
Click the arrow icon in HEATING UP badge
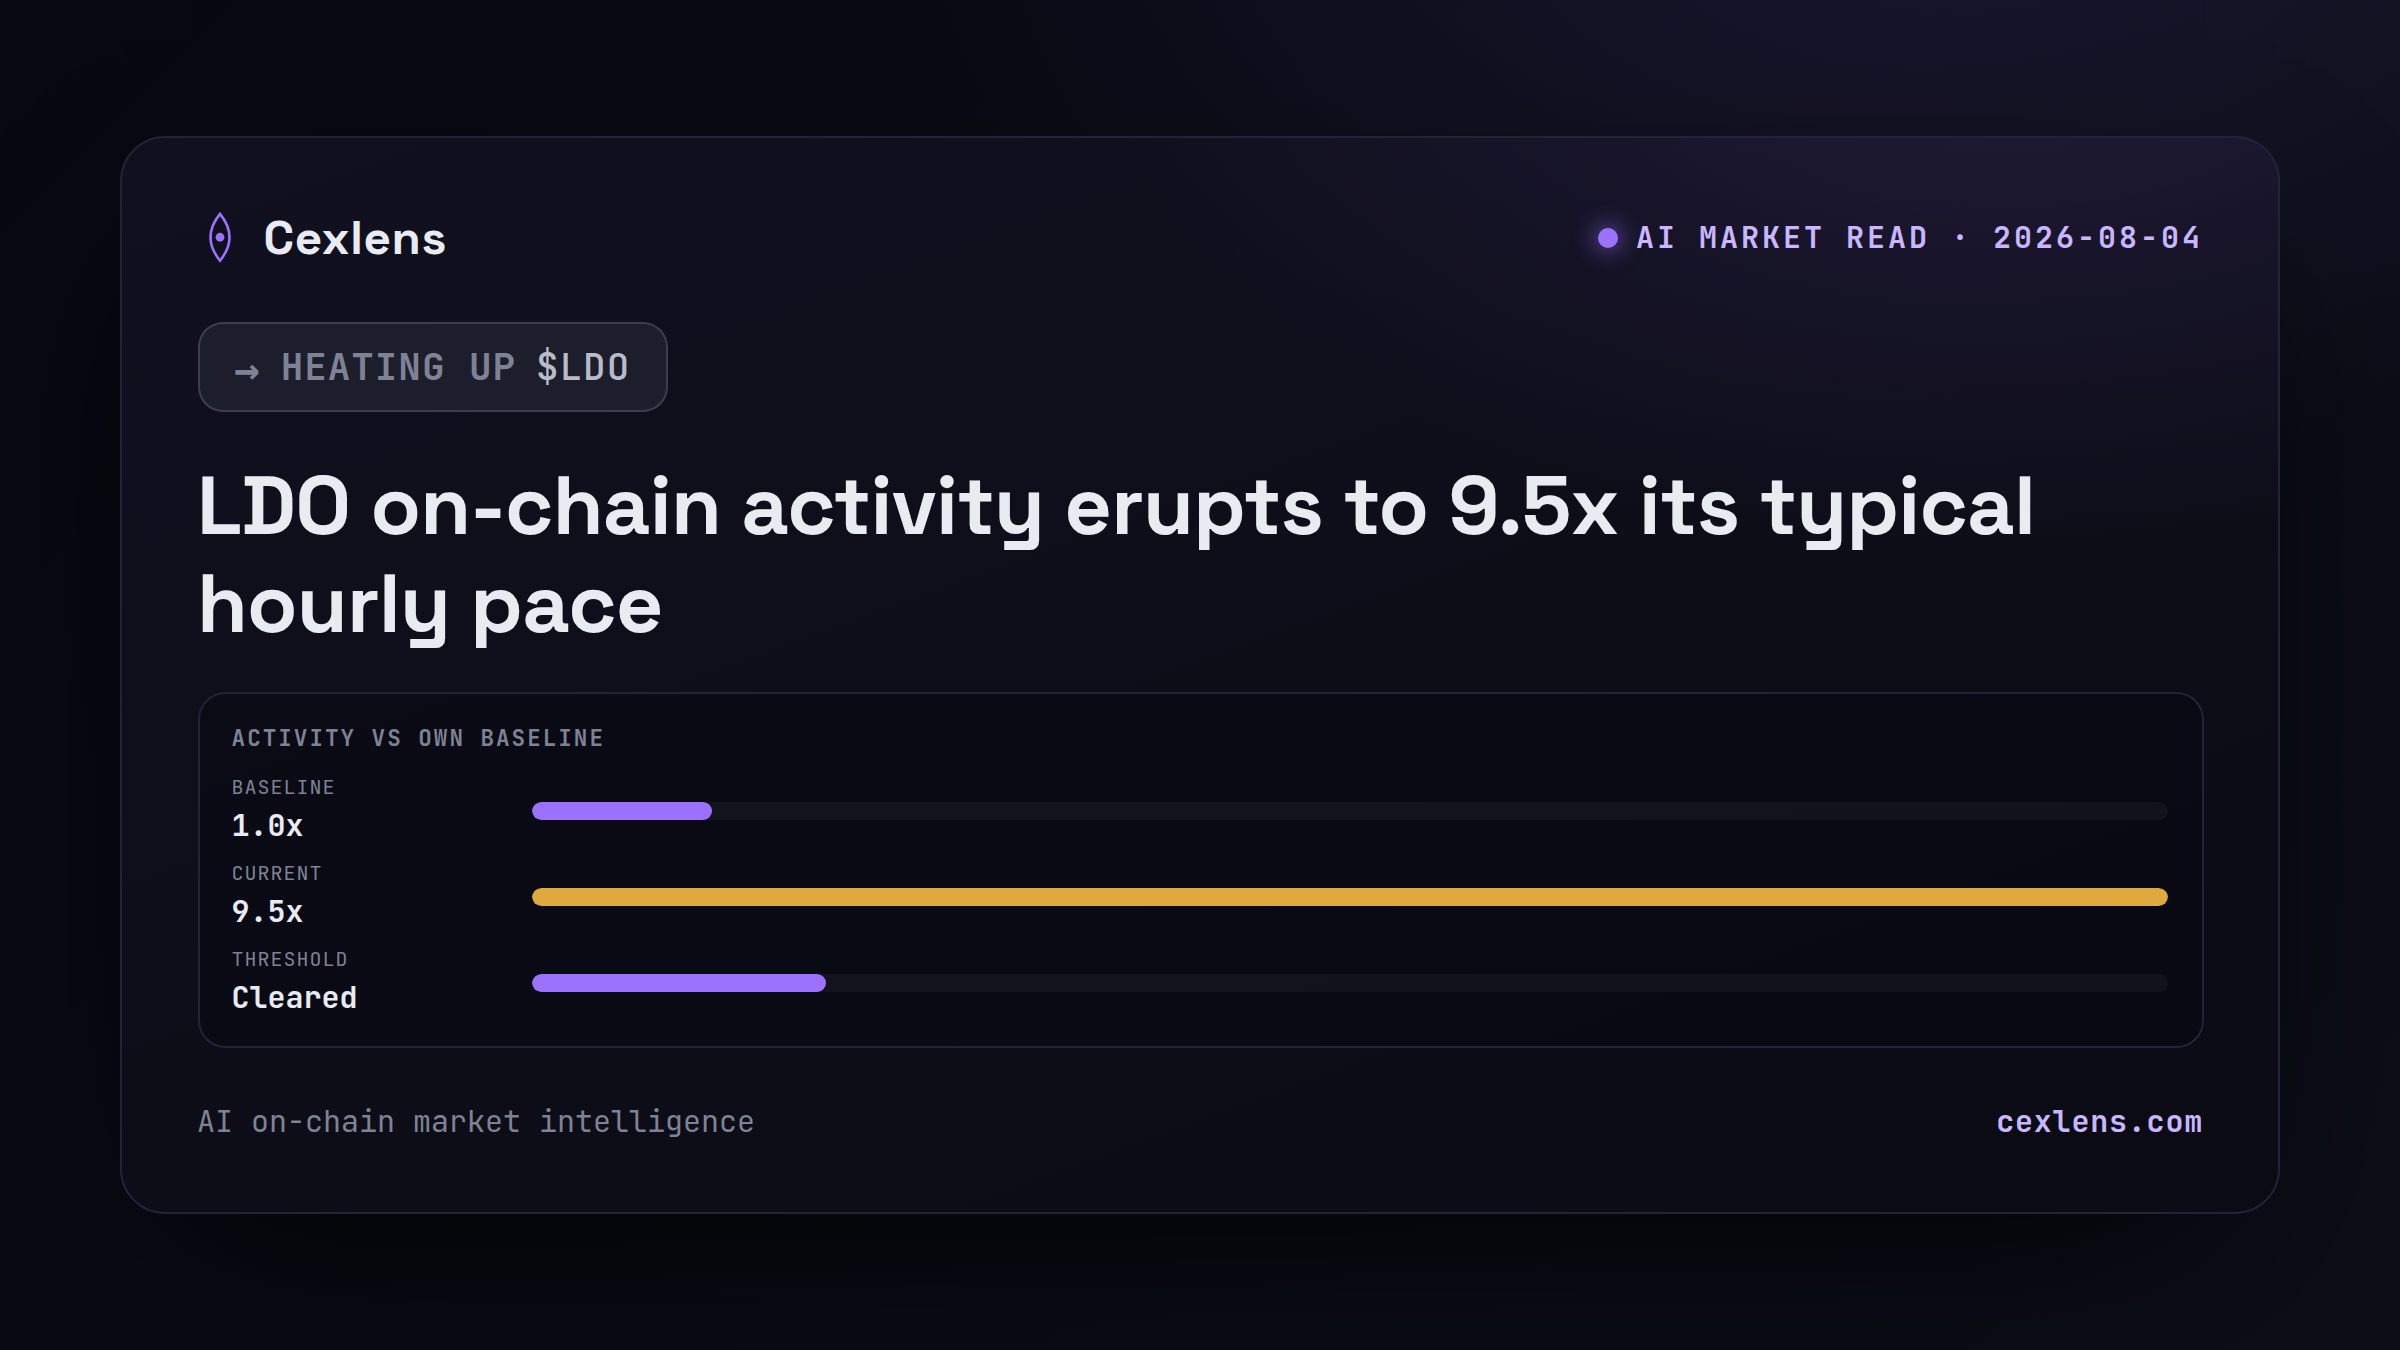pos(247,372)
